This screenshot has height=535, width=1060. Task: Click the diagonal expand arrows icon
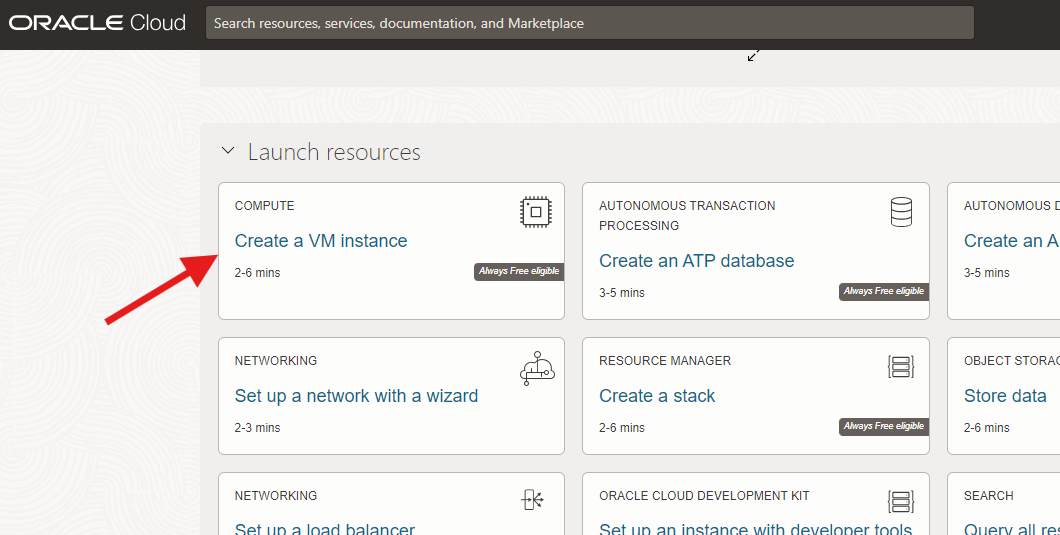point(754,55)
